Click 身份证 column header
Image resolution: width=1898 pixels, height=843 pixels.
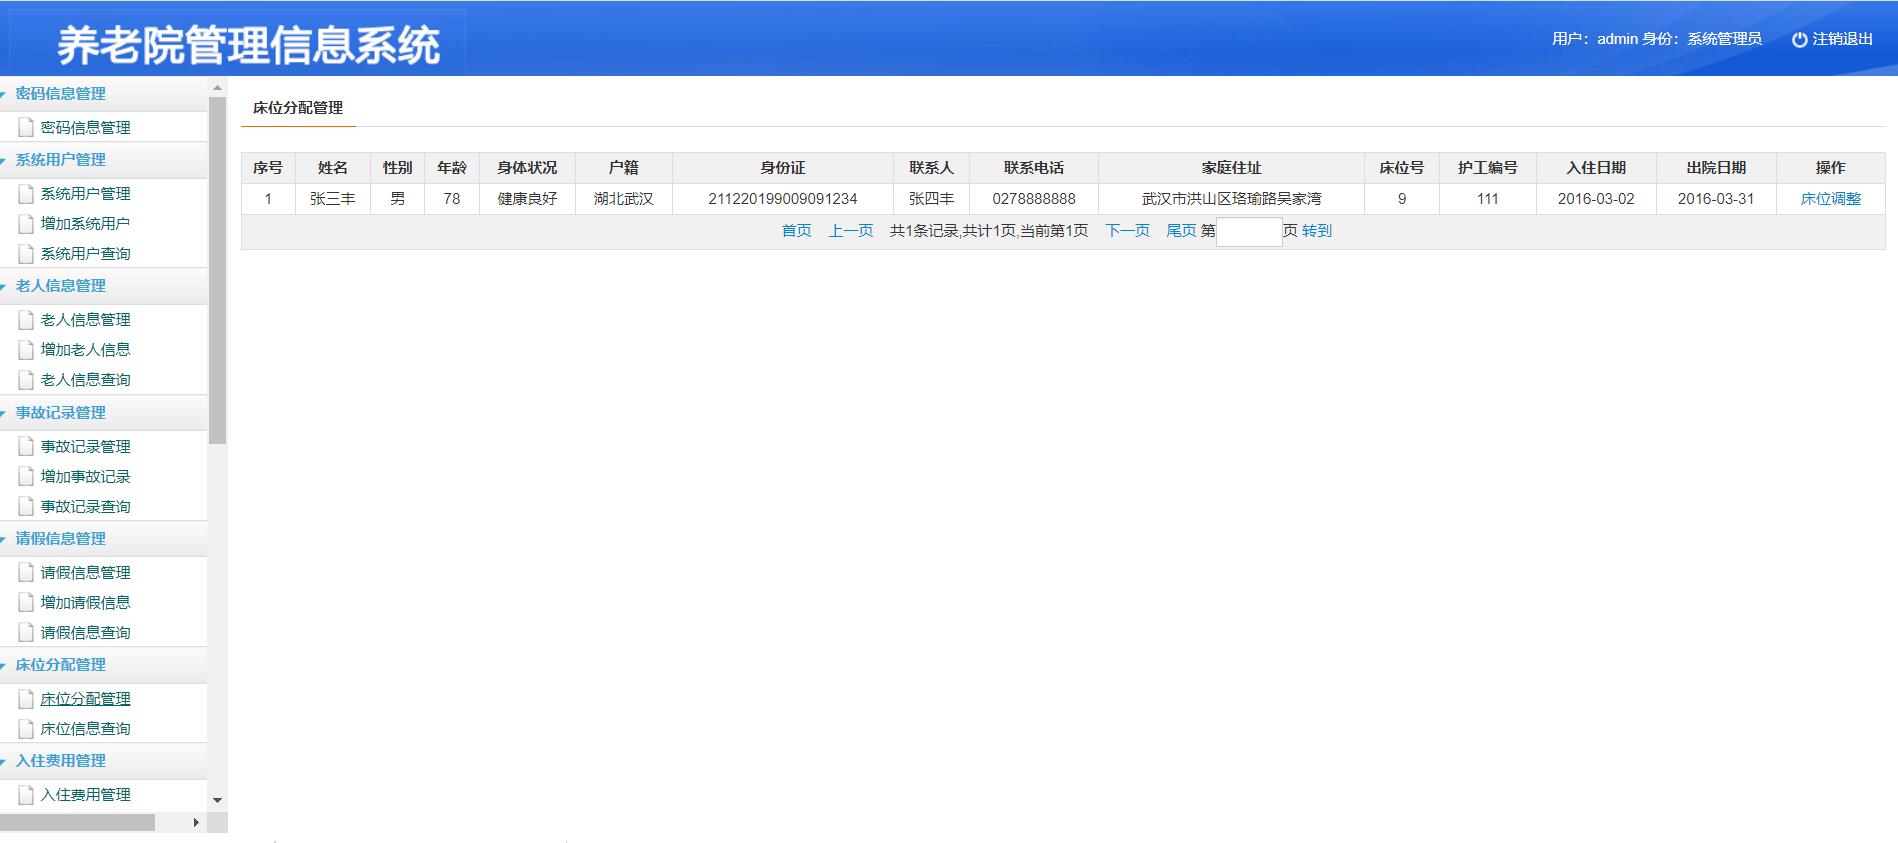[782, 168]
